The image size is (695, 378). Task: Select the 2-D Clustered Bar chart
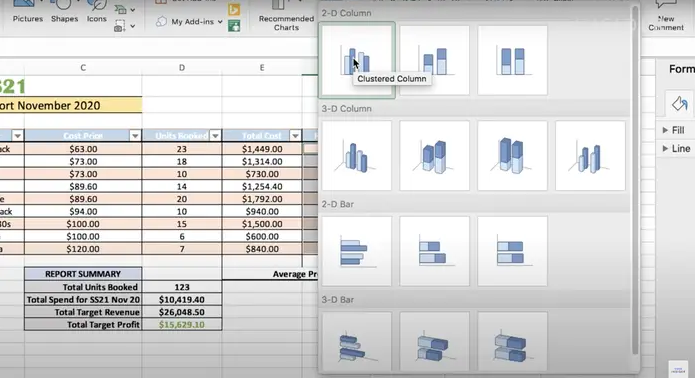pos(357,251)
